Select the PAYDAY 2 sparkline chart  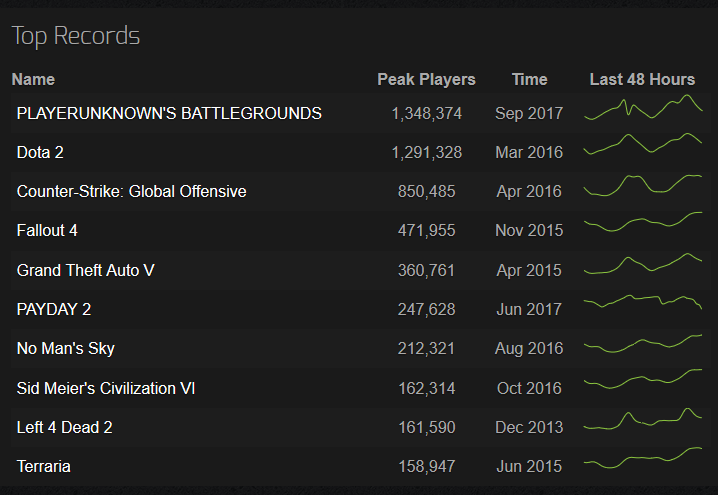[x=643, y=302]
